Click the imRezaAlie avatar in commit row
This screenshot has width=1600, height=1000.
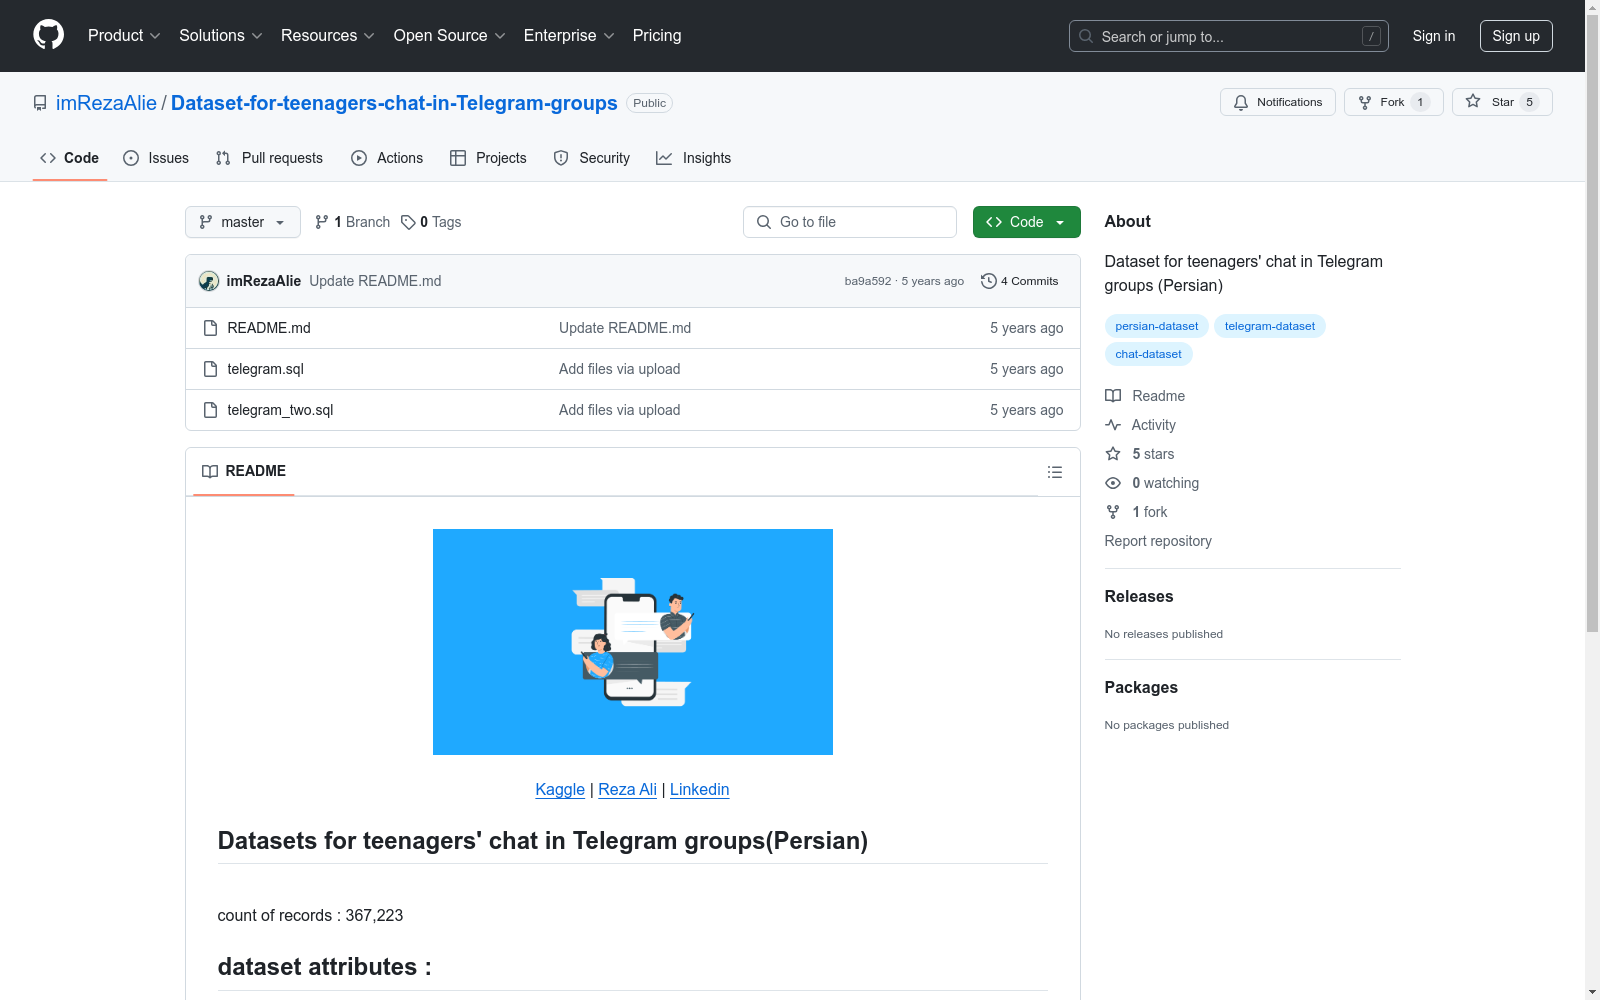[209, 281]
